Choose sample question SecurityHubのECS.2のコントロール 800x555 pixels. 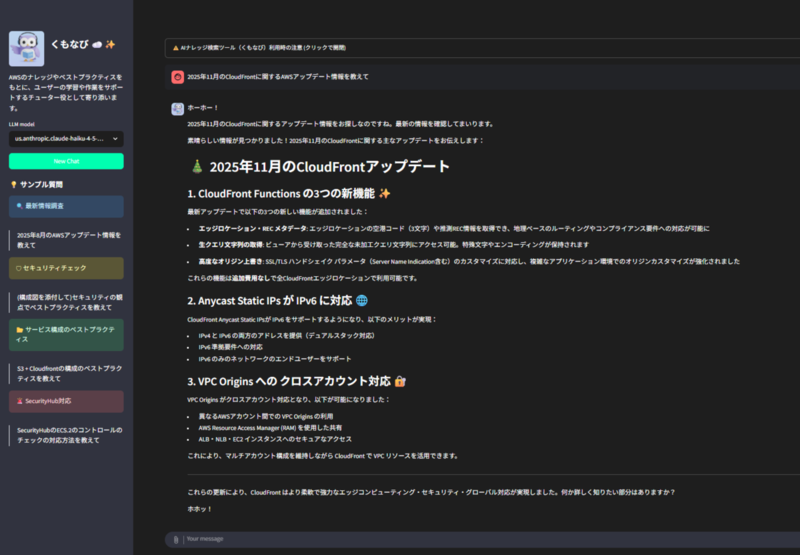[68, 435]
